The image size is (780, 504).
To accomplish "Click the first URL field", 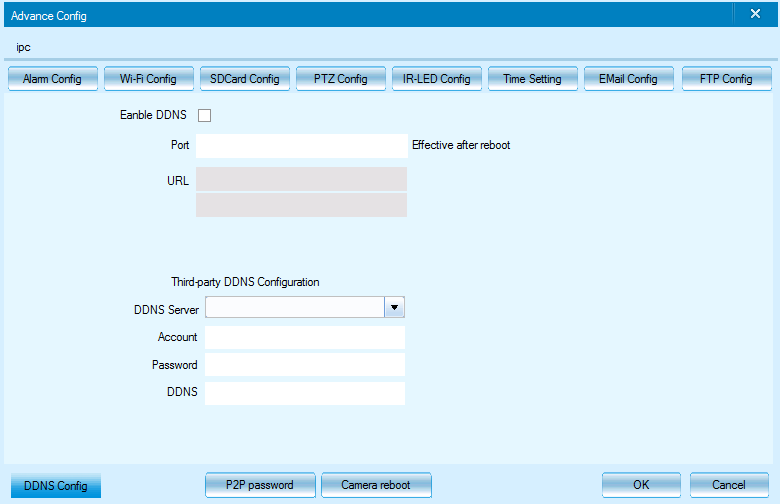I will point(301,179).
